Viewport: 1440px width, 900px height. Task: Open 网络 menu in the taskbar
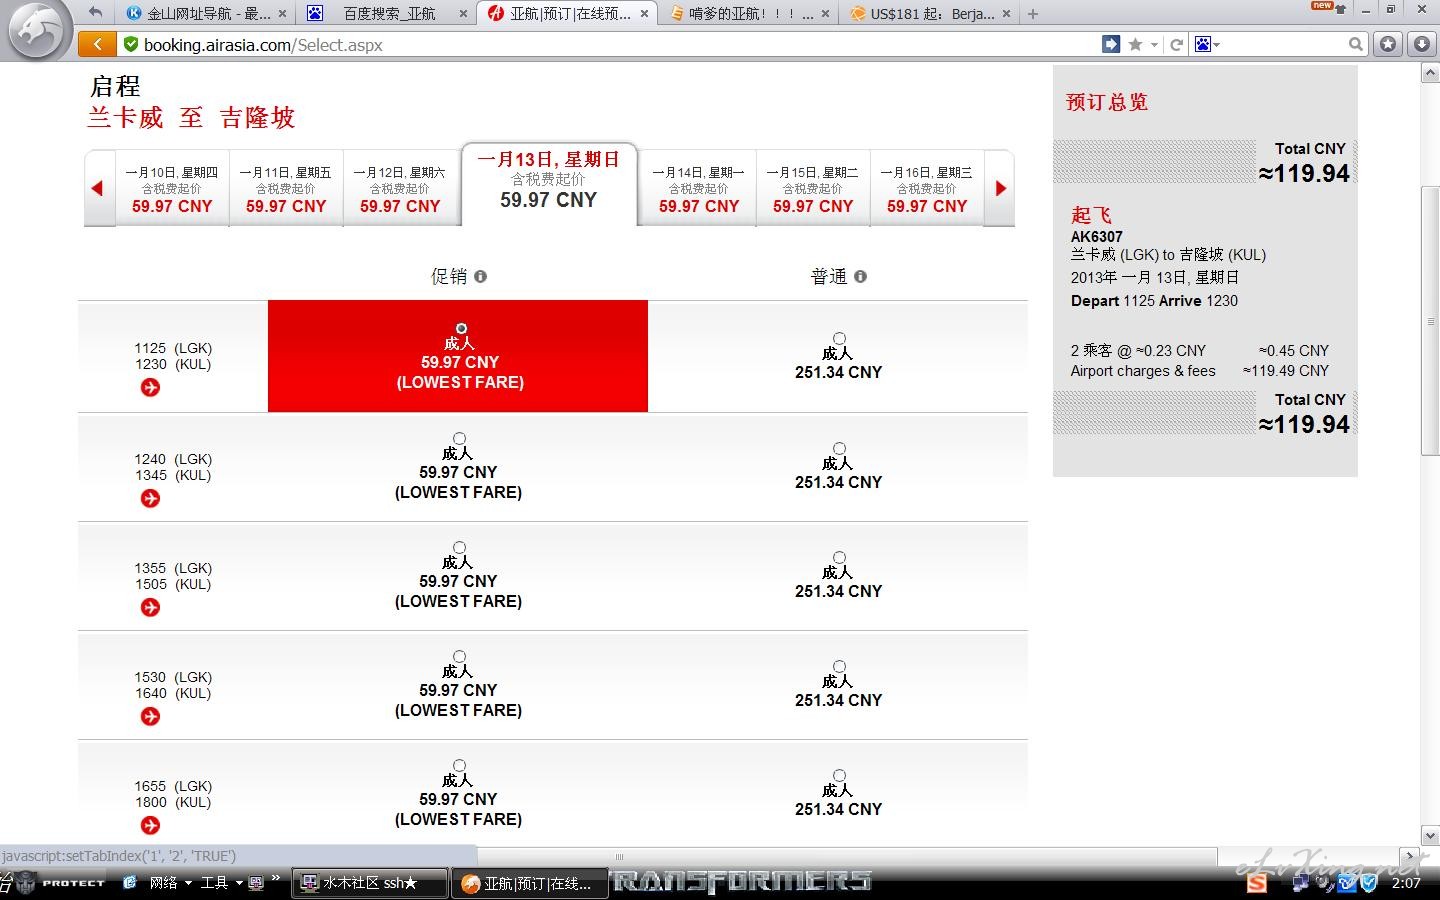click(x=169, y=883)
